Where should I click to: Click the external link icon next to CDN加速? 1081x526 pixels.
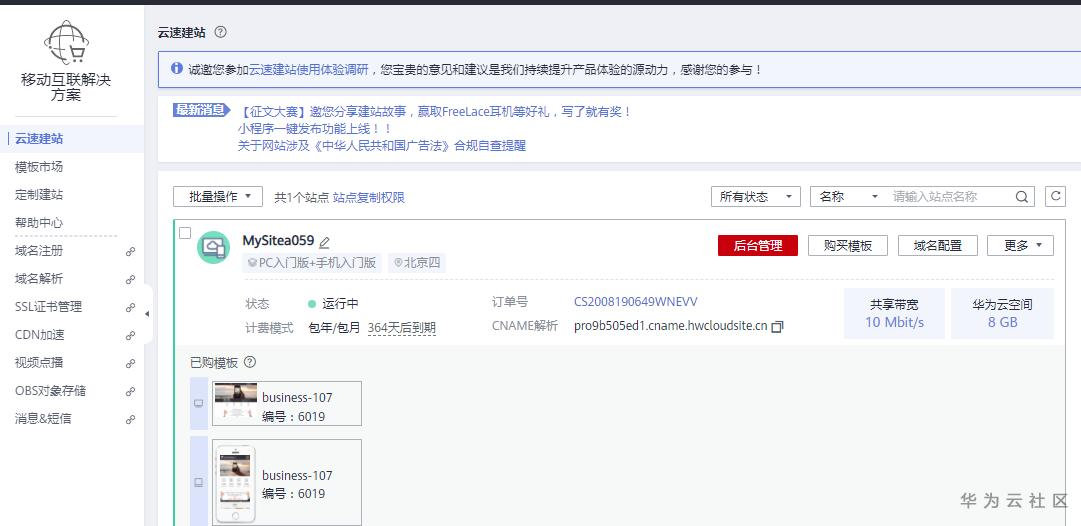coord(130,336)
